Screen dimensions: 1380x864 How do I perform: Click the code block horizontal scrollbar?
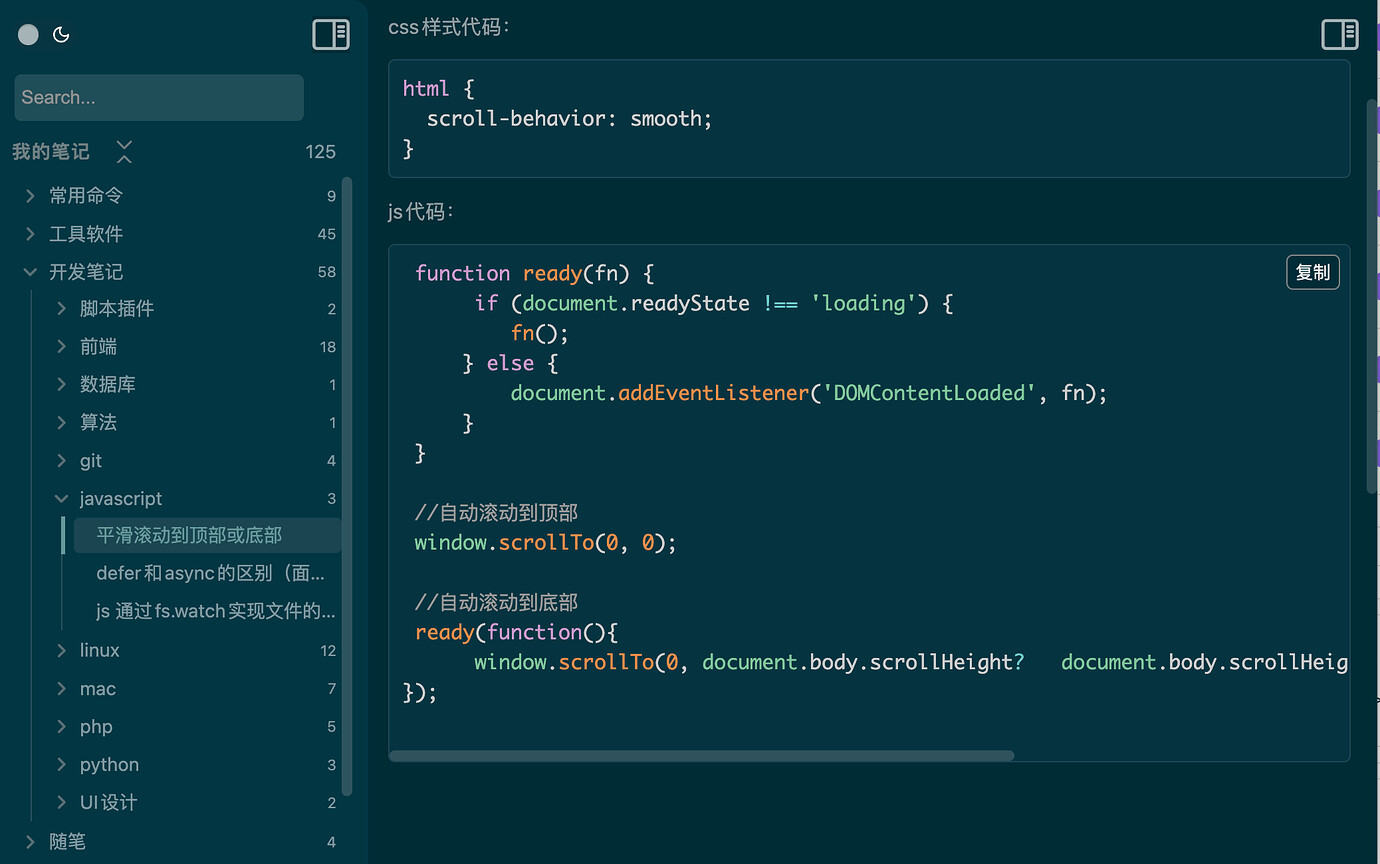pyautogui.click(x=701, y=755)
